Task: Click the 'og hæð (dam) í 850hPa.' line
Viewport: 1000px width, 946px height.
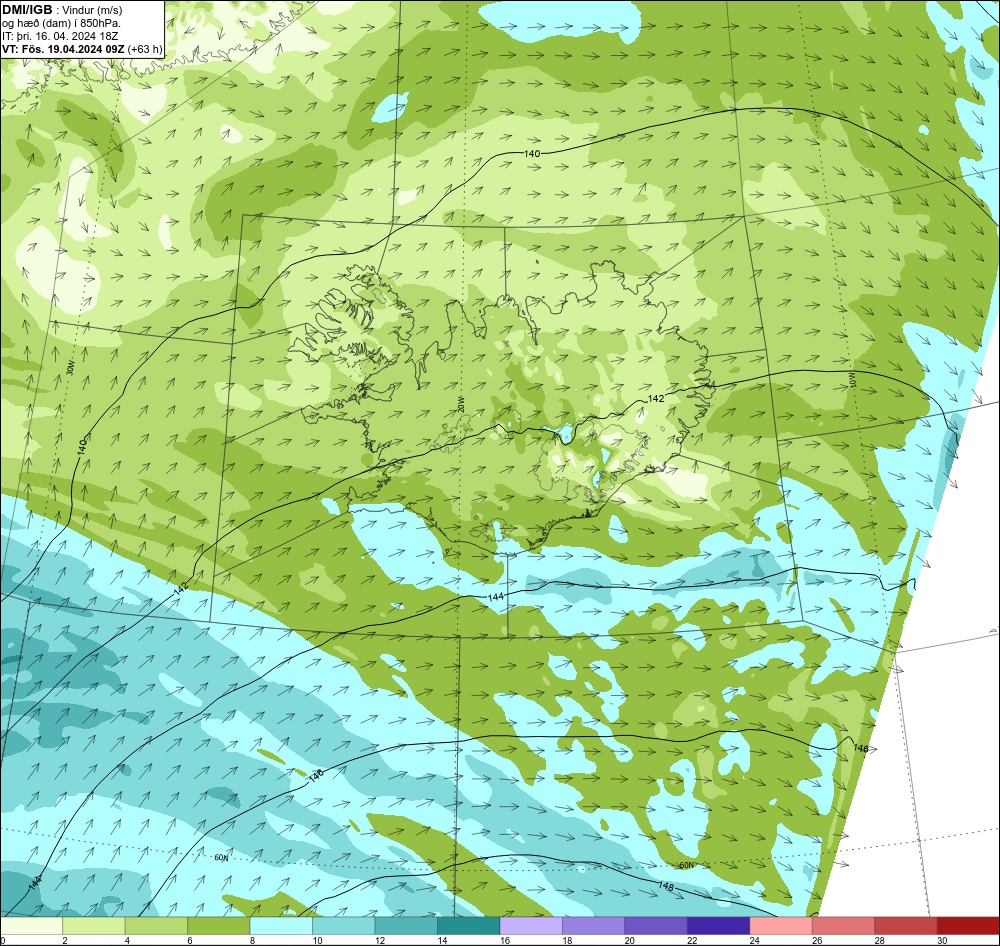Action: pyautogui.click(x=62, y=23)
